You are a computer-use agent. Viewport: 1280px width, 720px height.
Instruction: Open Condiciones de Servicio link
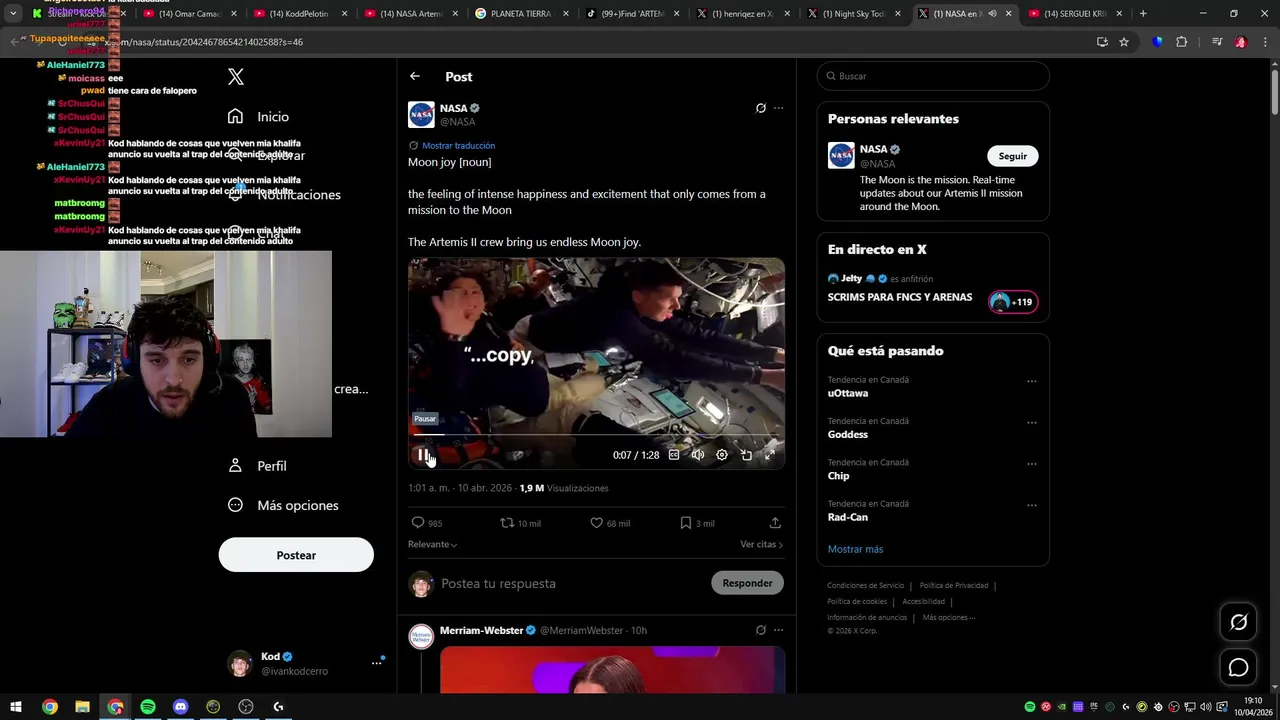pyautogui.click(x=865, y=586)
